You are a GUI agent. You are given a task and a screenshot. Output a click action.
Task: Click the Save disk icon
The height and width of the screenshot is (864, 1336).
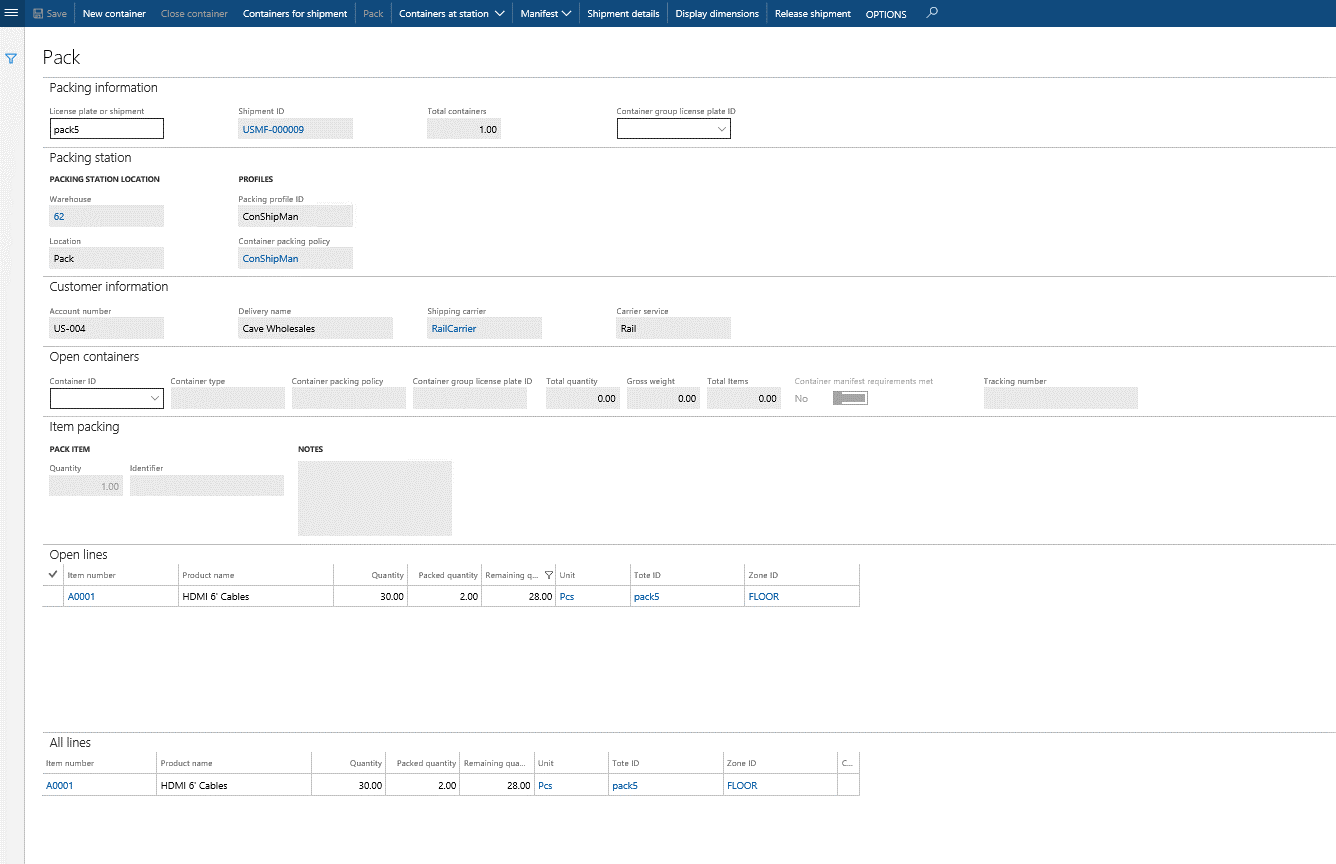(39, 14)
